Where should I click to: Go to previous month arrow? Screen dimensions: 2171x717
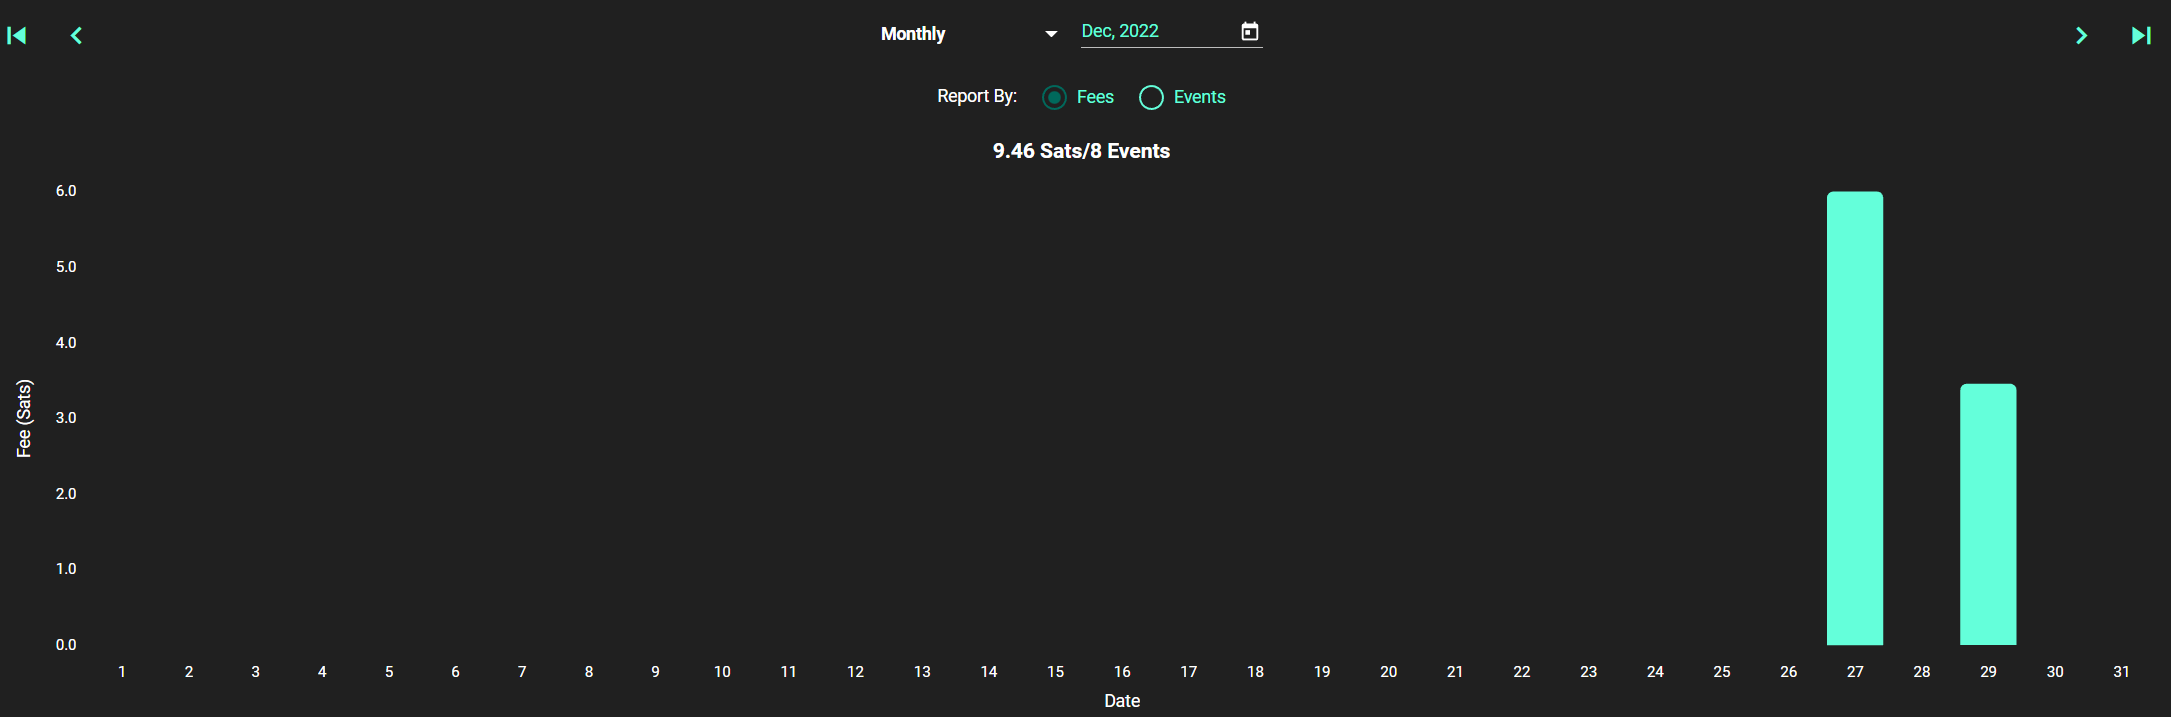click(x=76, y=36)
